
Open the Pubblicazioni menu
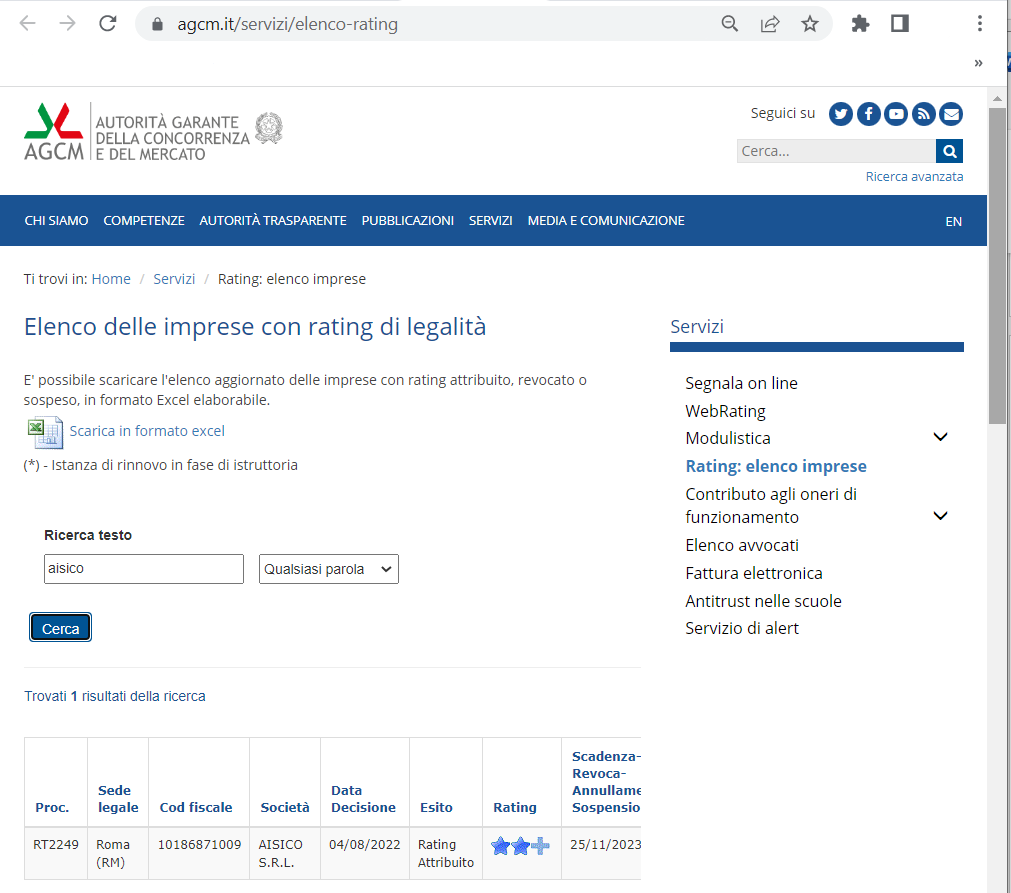pyautogui.click(x=407, y=221)
